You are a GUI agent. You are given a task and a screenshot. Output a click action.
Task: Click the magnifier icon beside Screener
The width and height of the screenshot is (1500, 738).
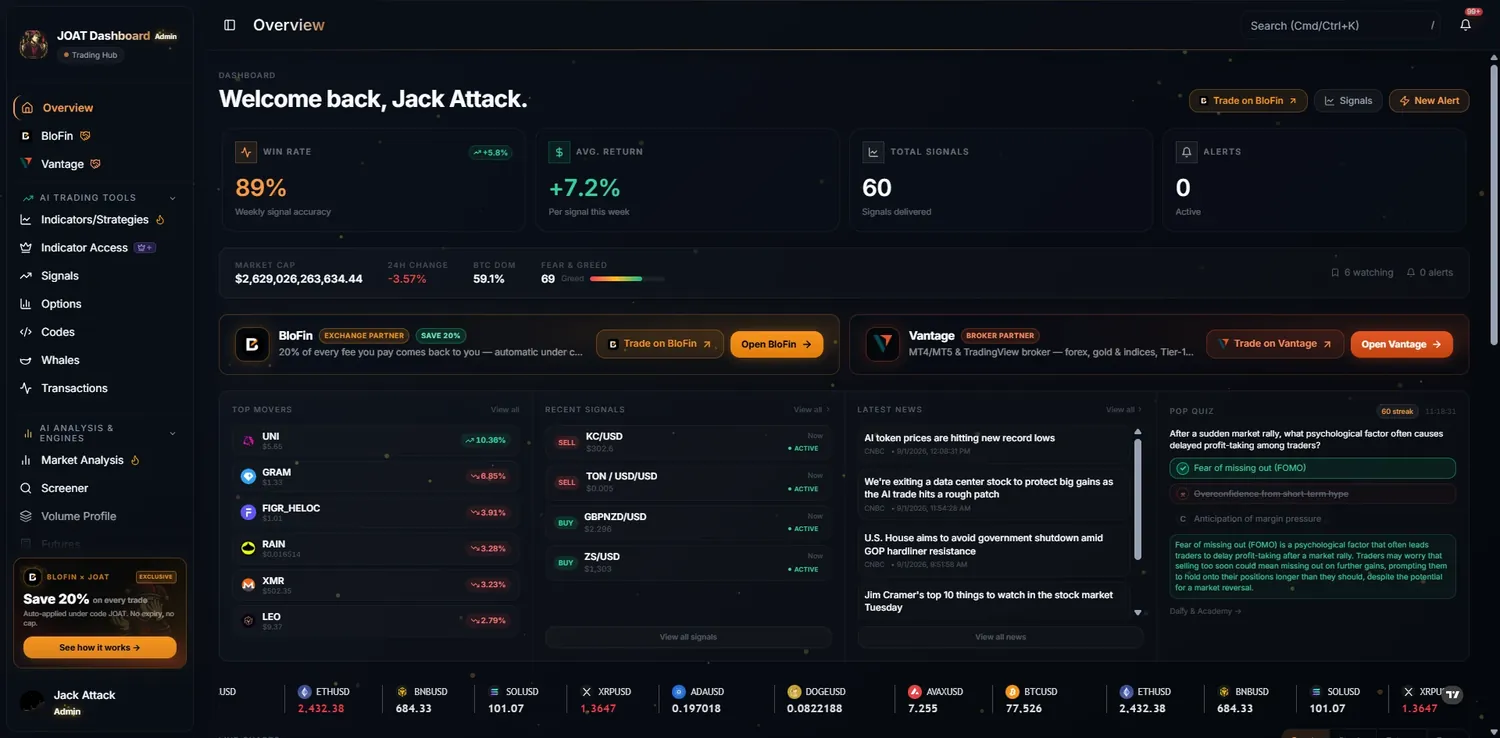[x=26, y=488]
